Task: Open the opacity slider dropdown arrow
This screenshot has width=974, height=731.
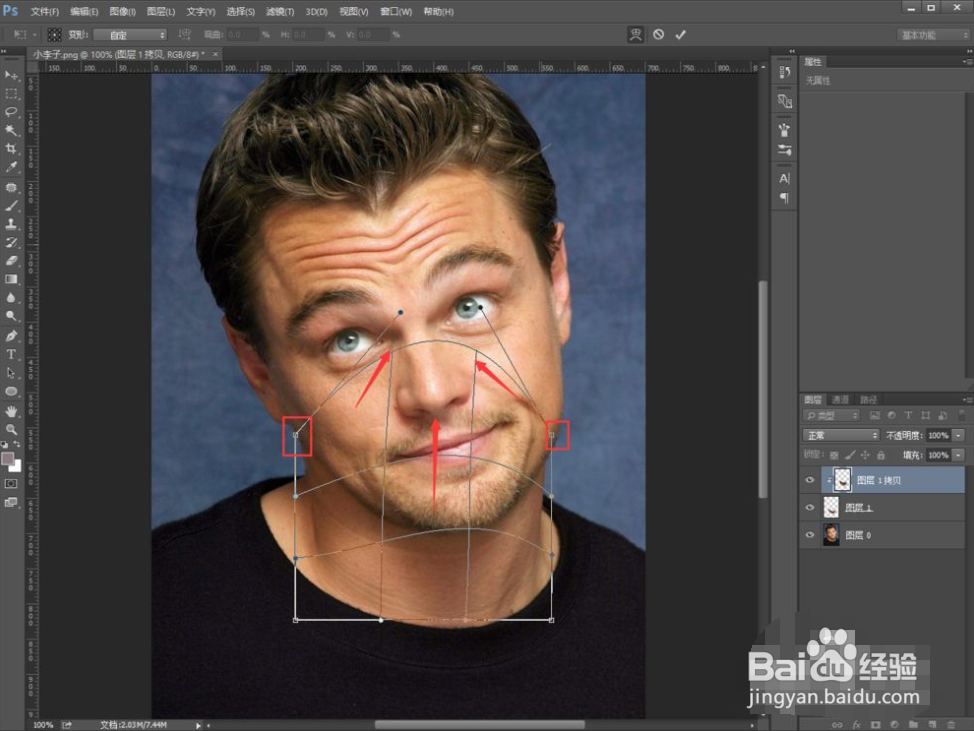Action: [x=959, y=435]
